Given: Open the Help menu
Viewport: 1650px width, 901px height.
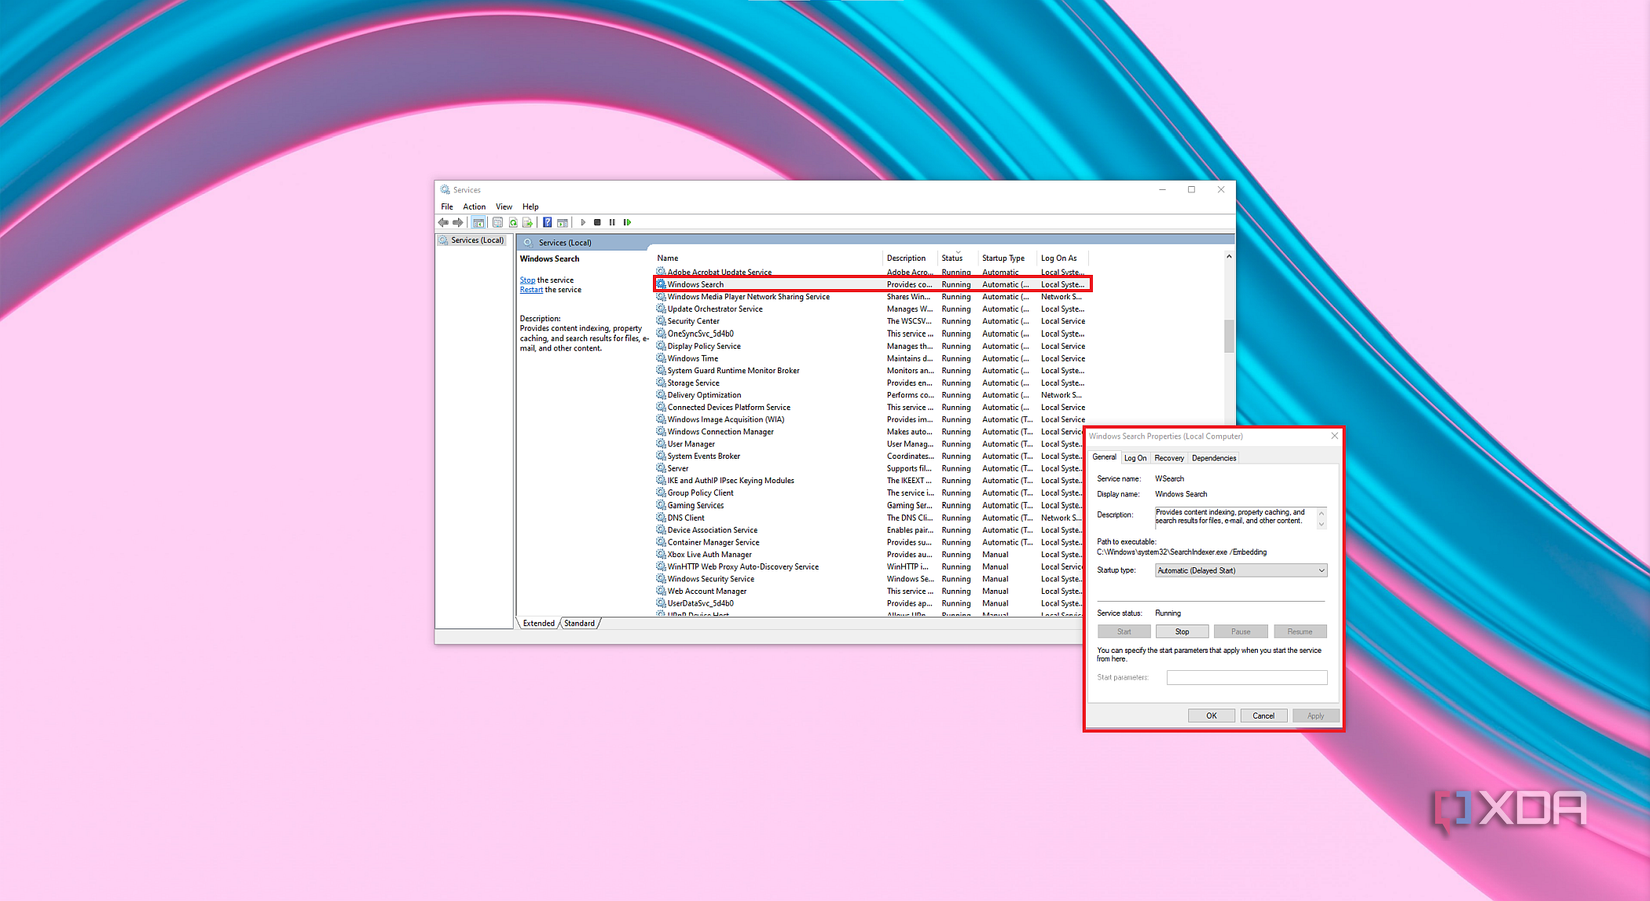Looking at the screenshot, I should (530, 207).
